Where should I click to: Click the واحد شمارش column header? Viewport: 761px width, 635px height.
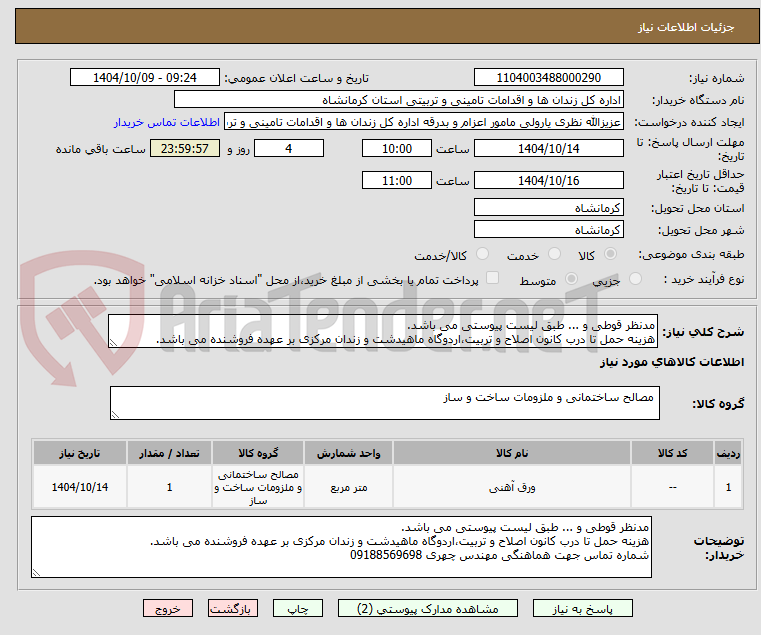pyautogui.click(x=348, y=453)
